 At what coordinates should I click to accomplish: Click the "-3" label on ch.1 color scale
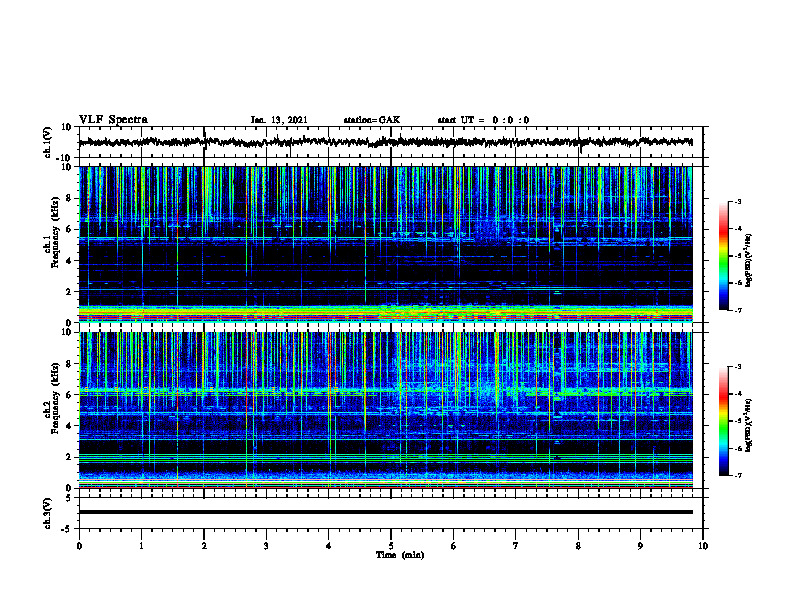click(x=738, y=202)
